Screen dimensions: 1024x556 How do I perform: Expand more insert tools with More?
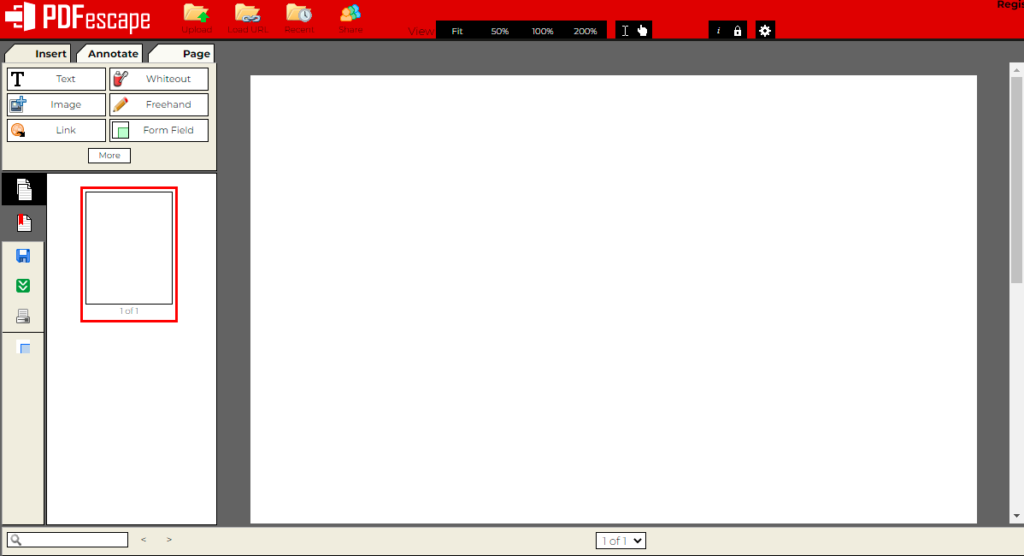[109, 155]
